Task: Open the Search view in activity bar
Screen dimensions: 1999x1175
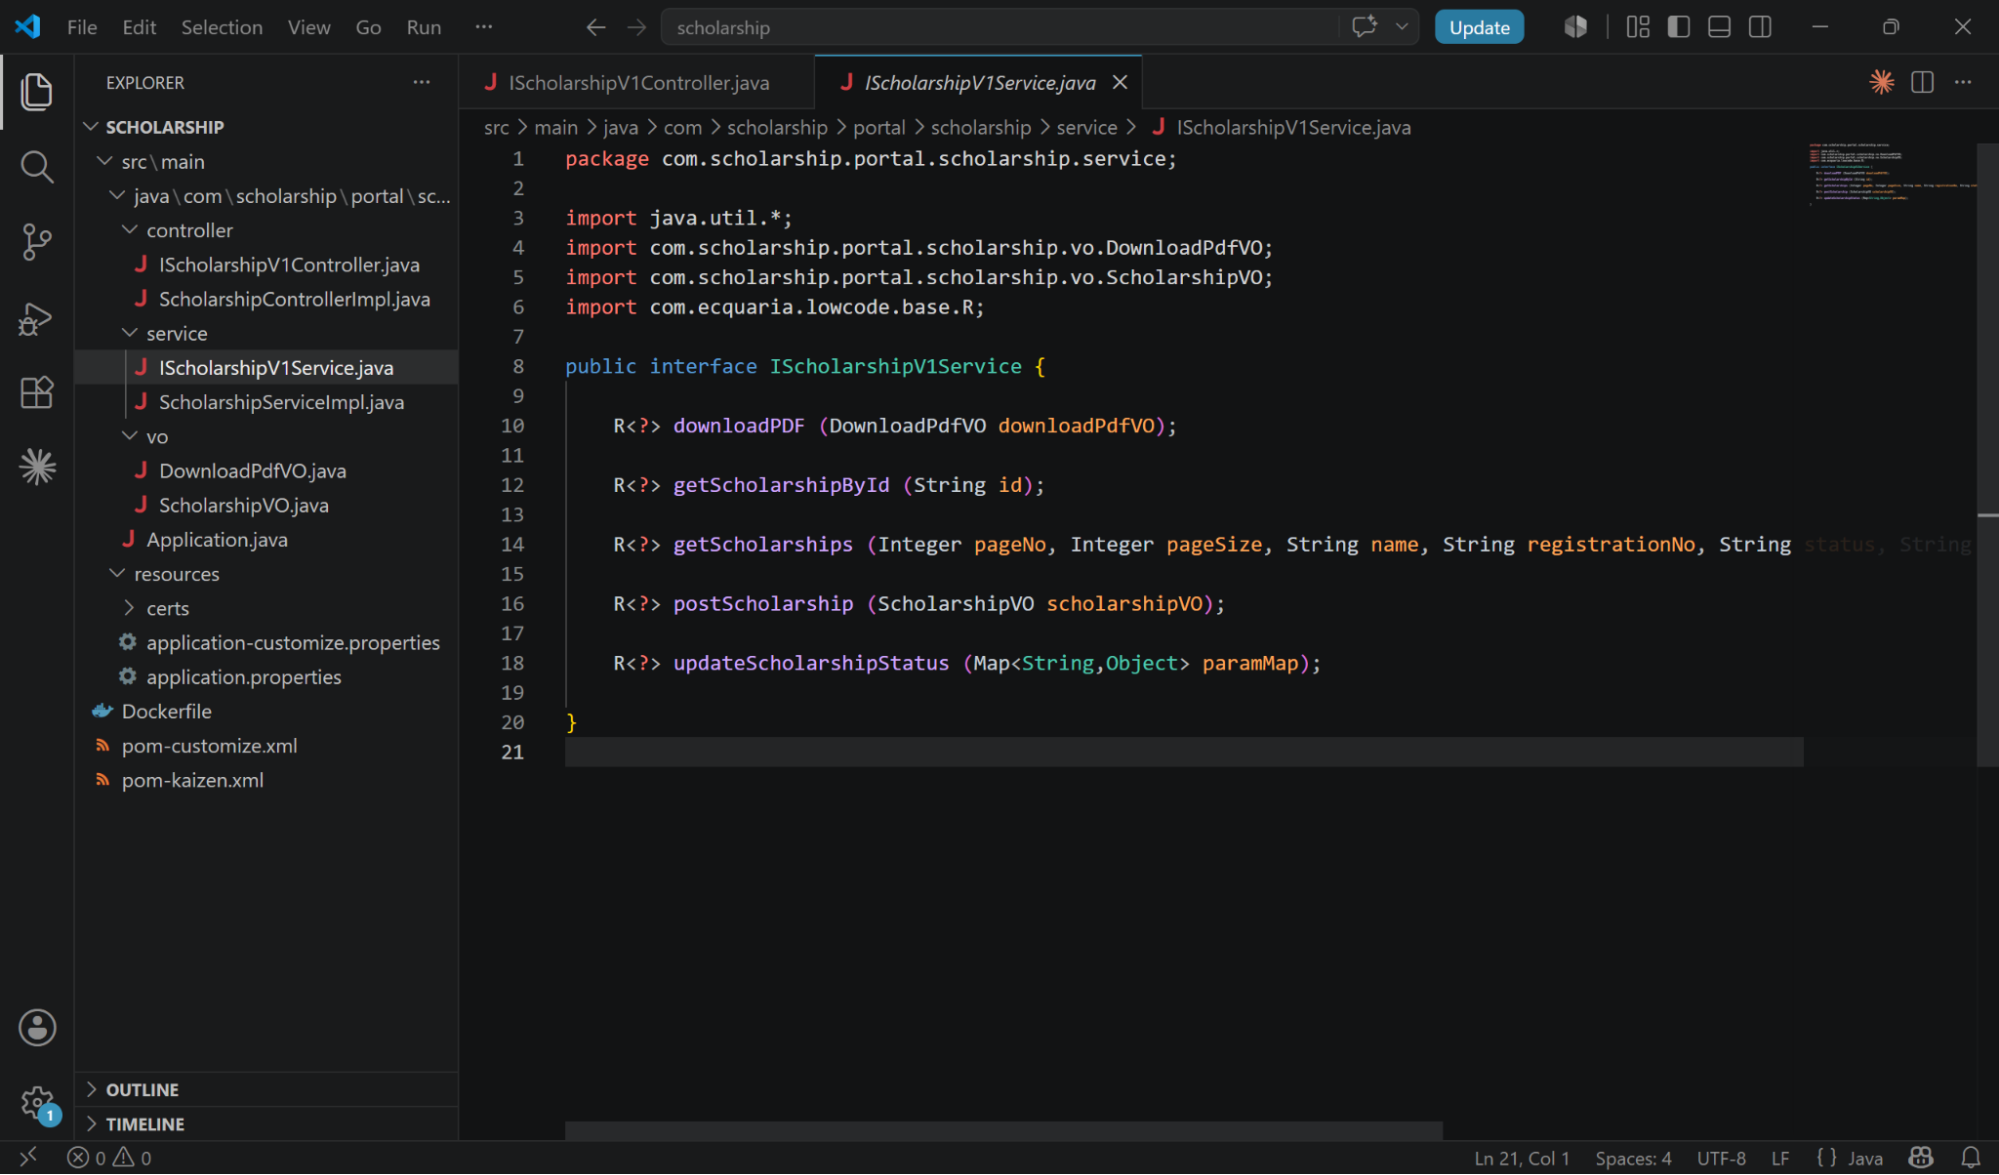Action: [37, 166]
